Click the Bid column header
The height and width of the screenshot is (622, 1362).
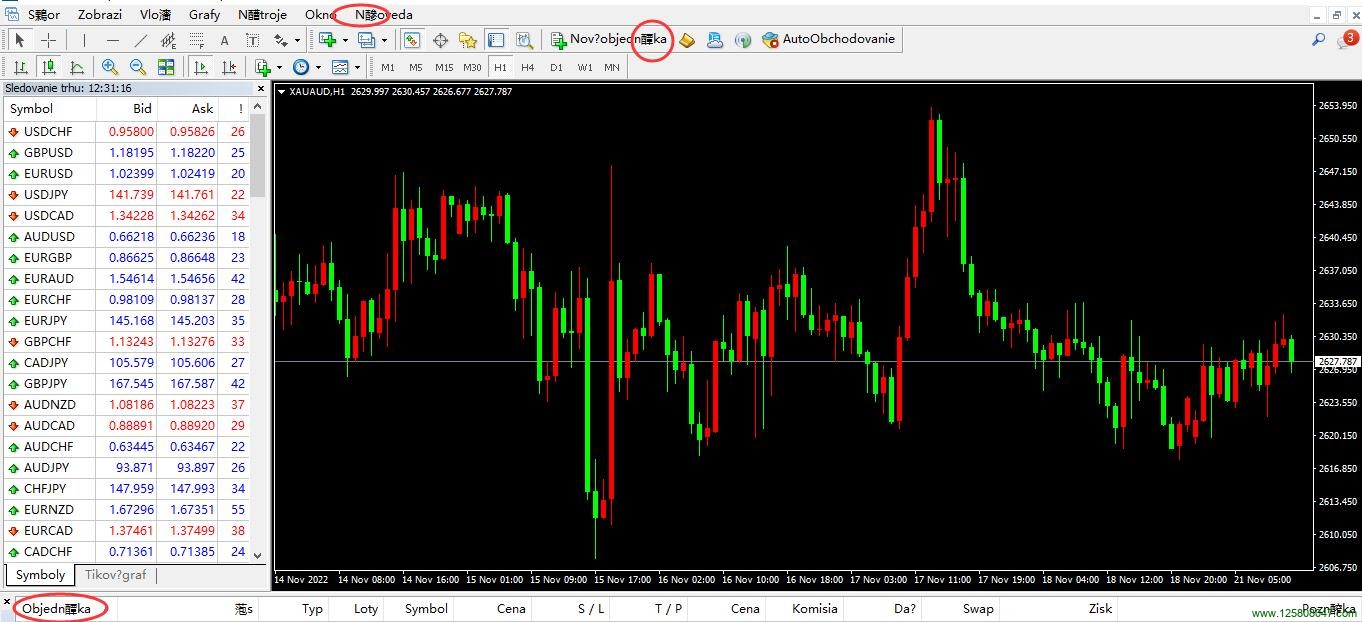pyautogui.click(x=142, y=109)
